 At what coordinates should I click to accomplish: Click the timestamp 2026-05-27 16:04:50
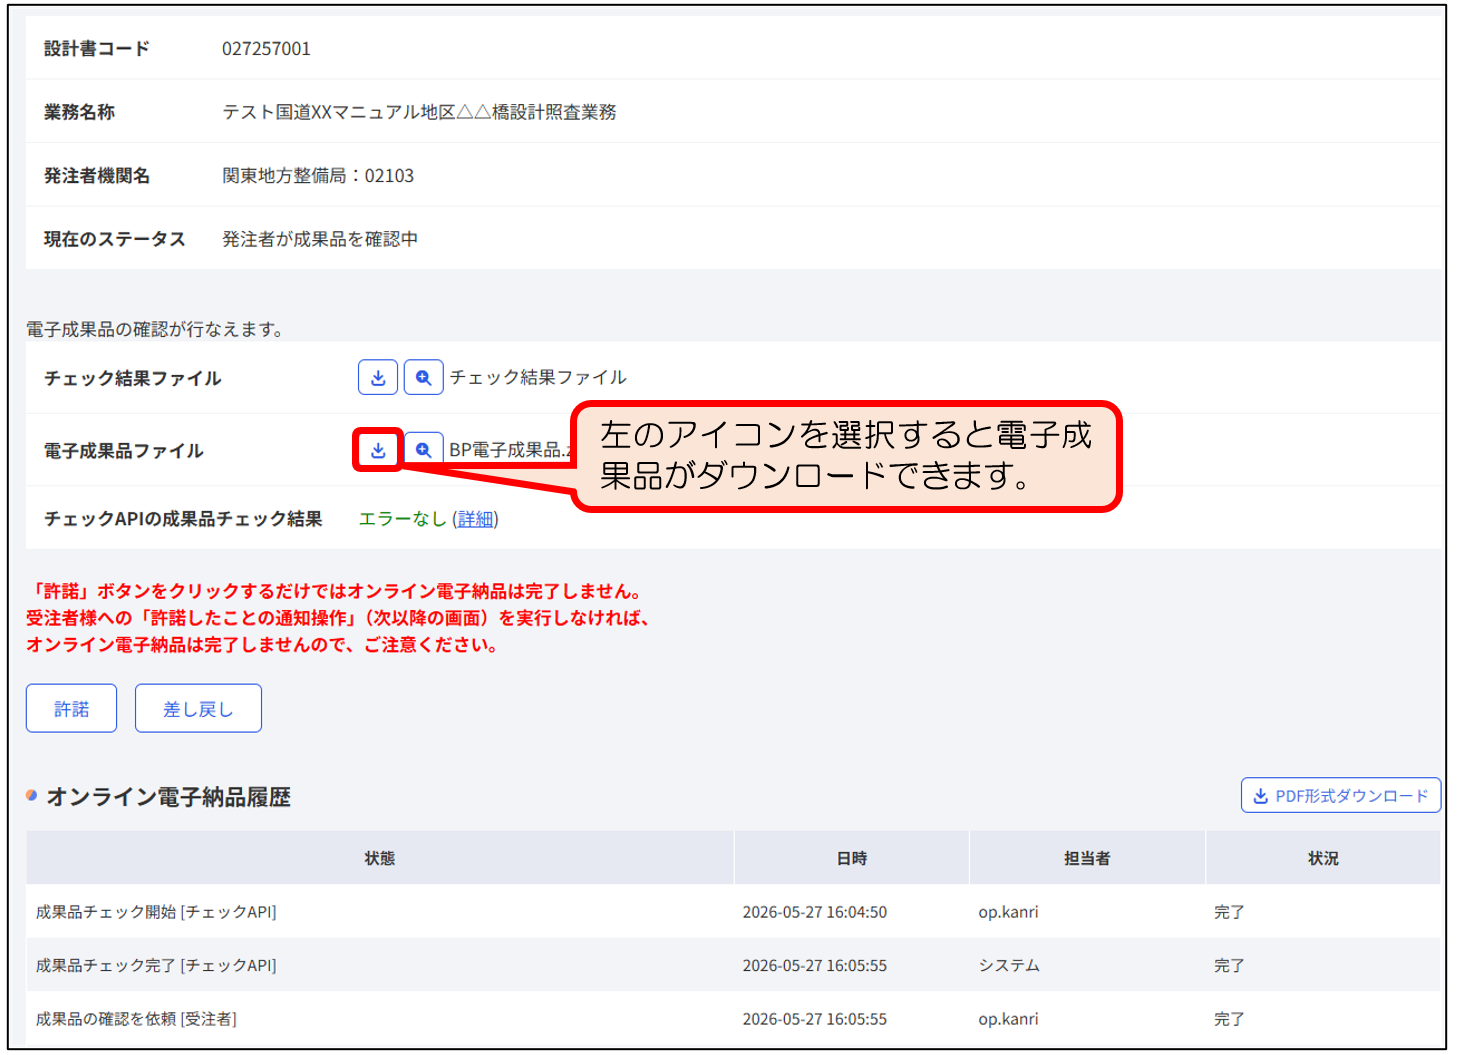pyautogui.click(x=814, y=912)
